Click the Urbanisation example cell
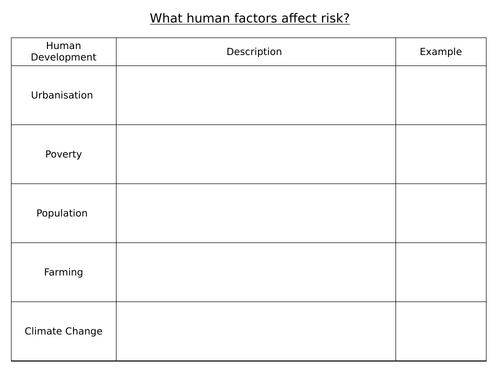 click(441, 95)
